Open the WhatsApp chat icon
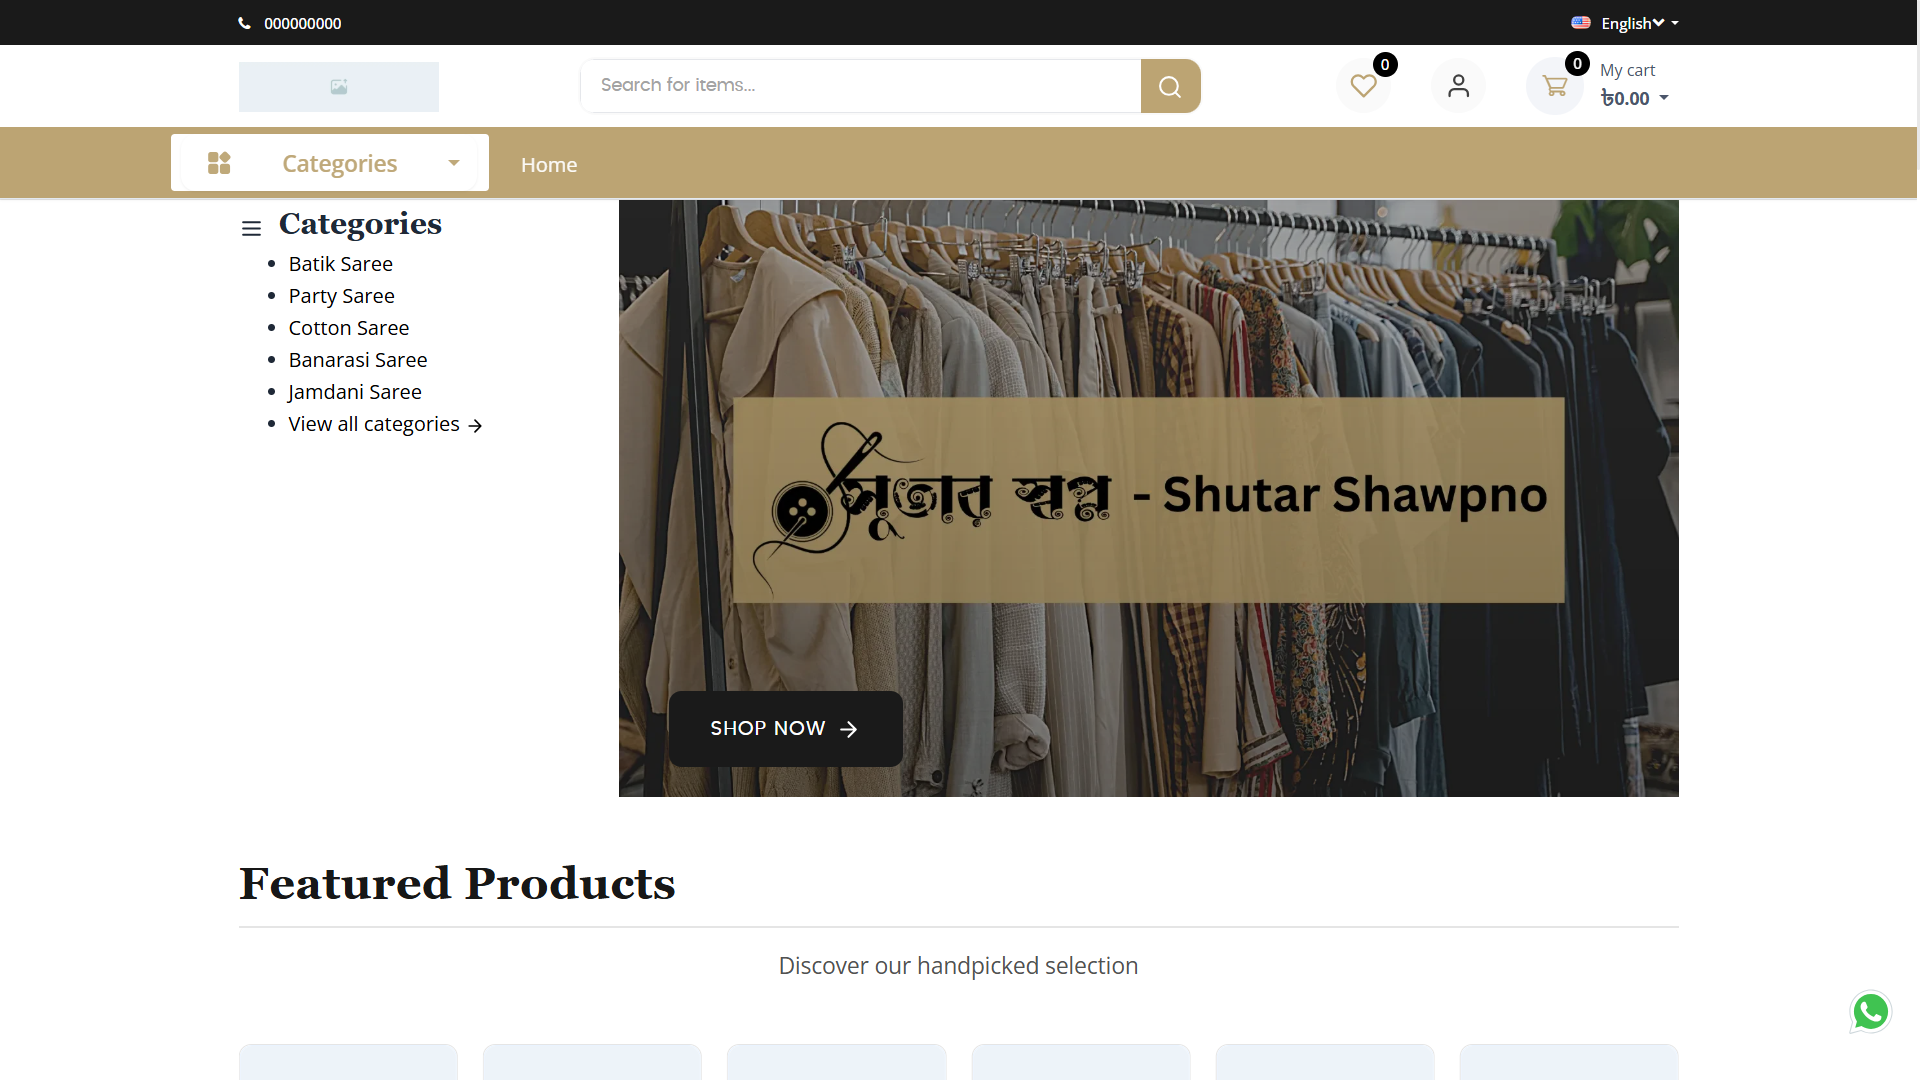 (x=1870, y=1012)
